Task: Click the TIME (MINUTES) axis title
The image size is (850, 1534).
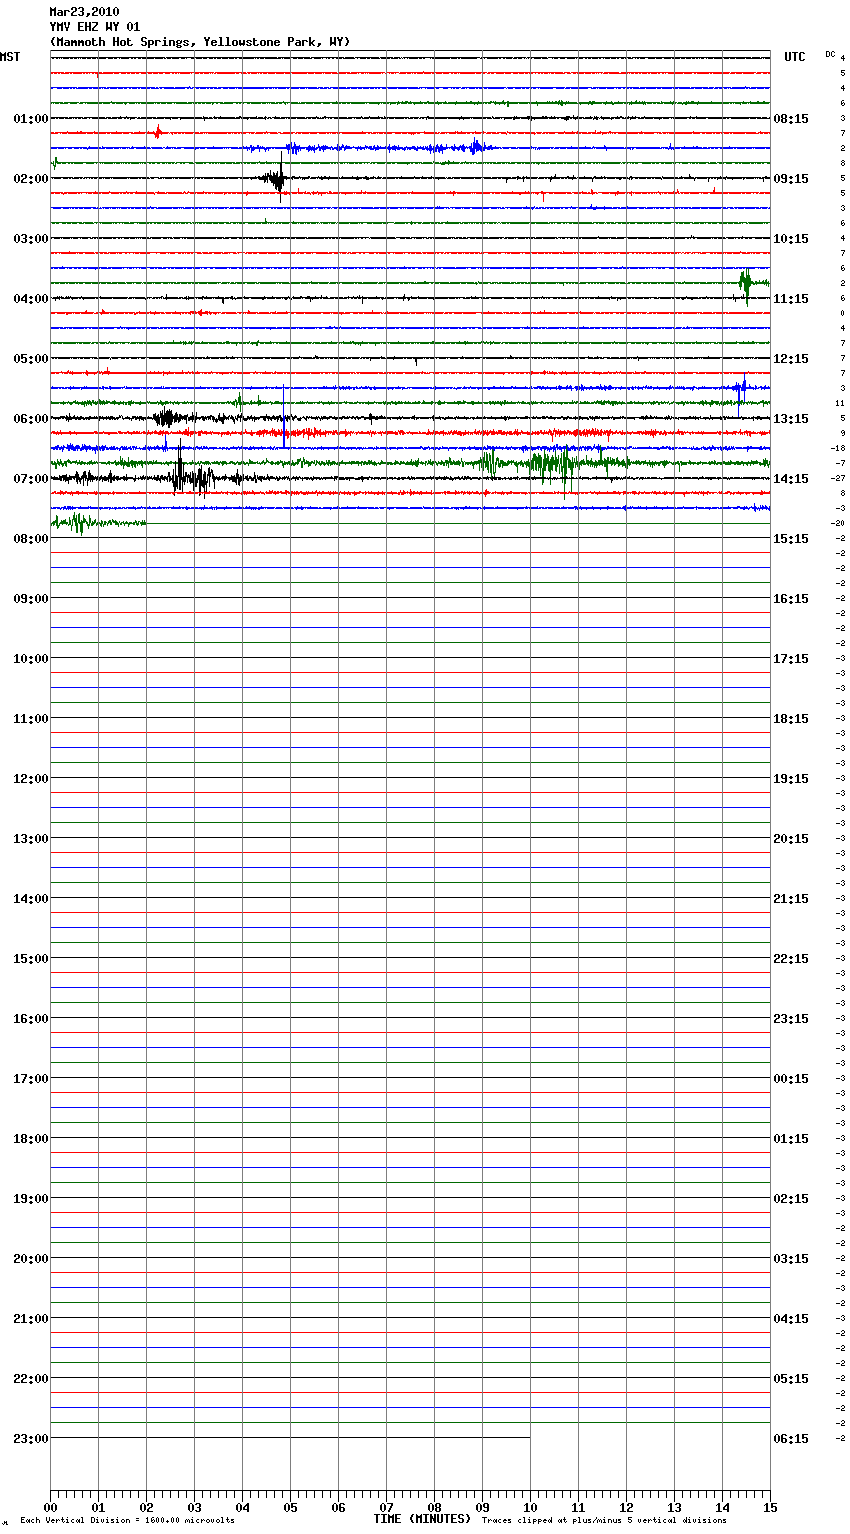Action: (x=422, y=1519)
